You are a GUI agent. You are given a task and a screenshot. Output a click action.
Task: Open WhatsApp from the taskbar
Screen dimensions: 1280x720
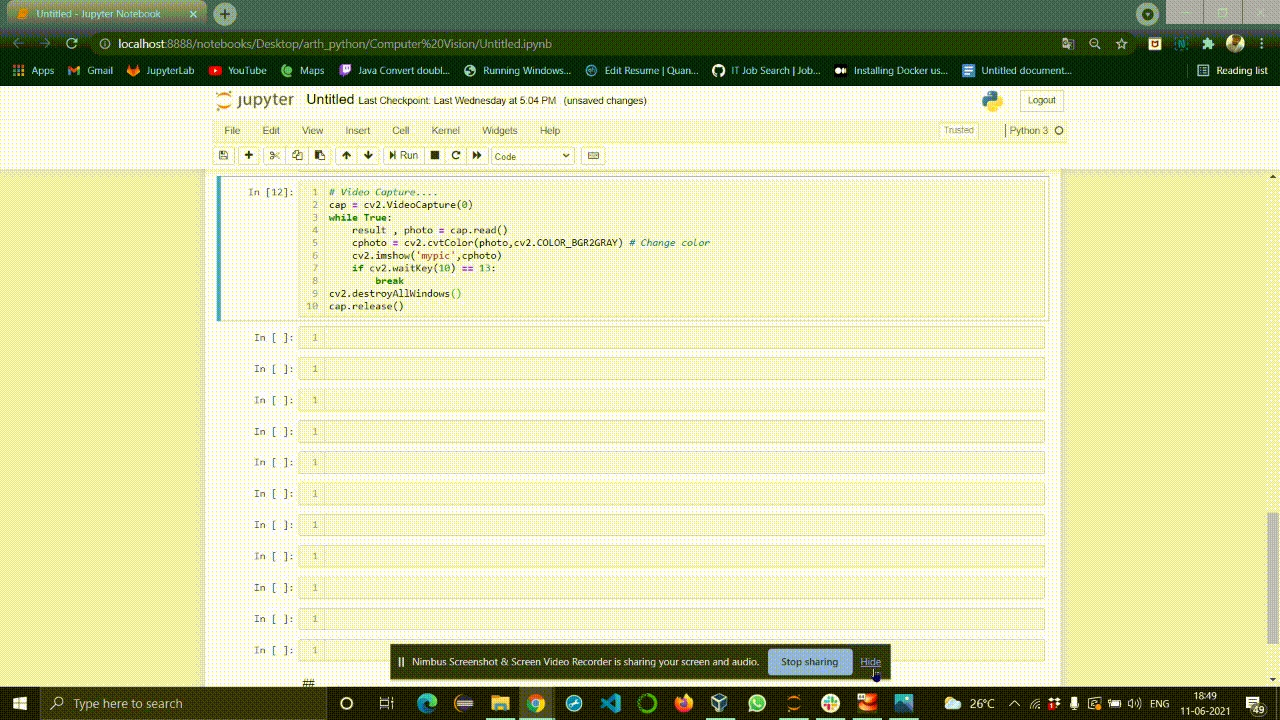(x=757, y=703)
